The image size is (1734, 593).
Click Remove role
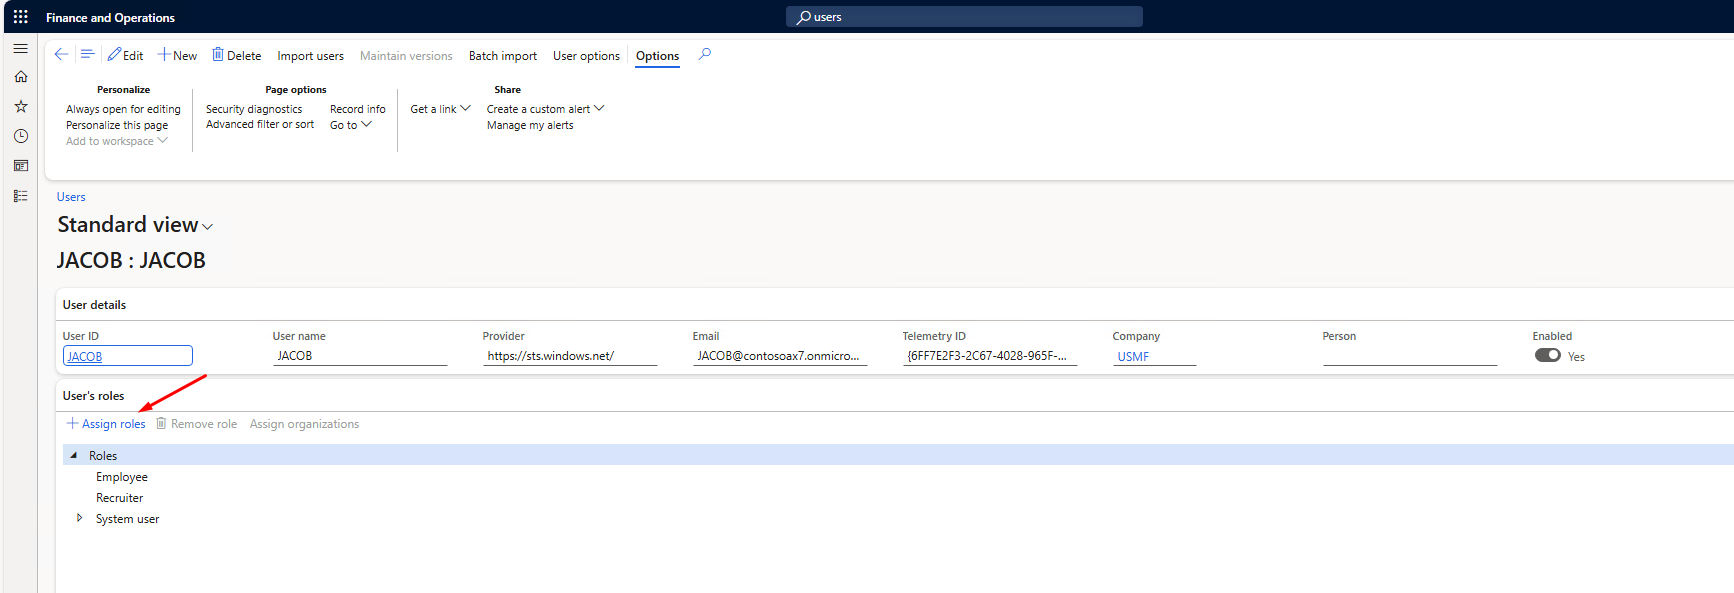click(x=196, y=424)
